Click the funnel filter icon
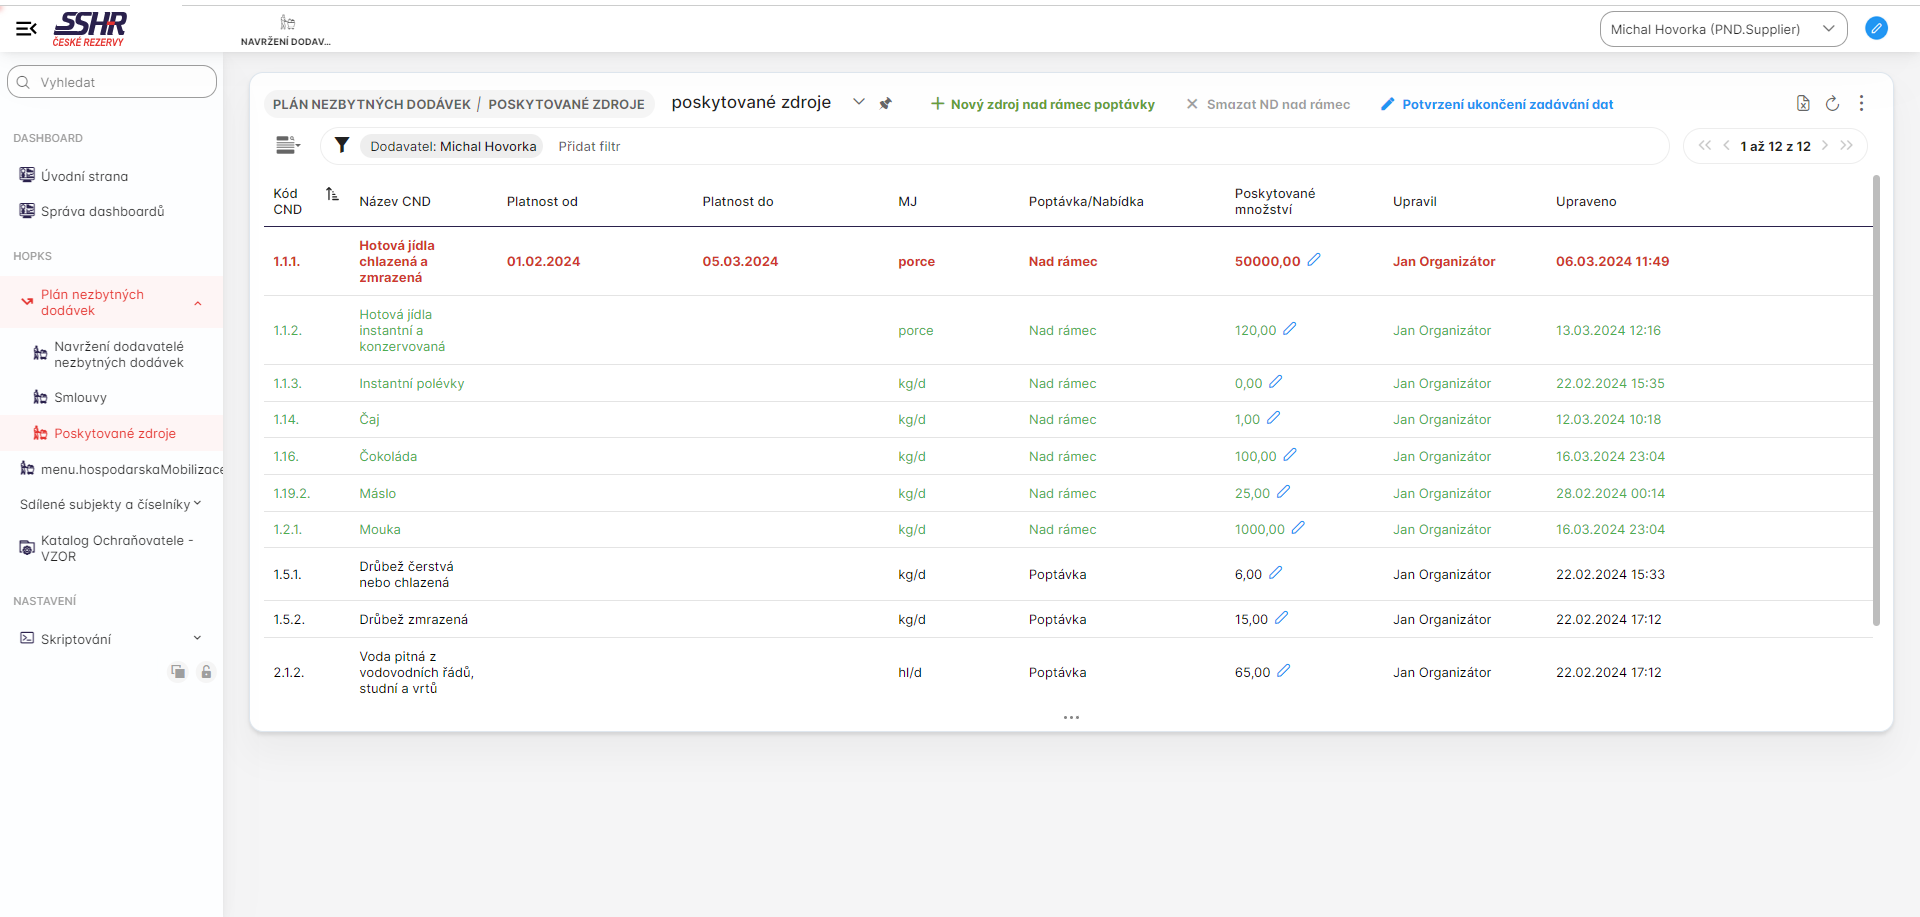The width and height of the screenshot is (1920, 917). [x=341, y=146]
